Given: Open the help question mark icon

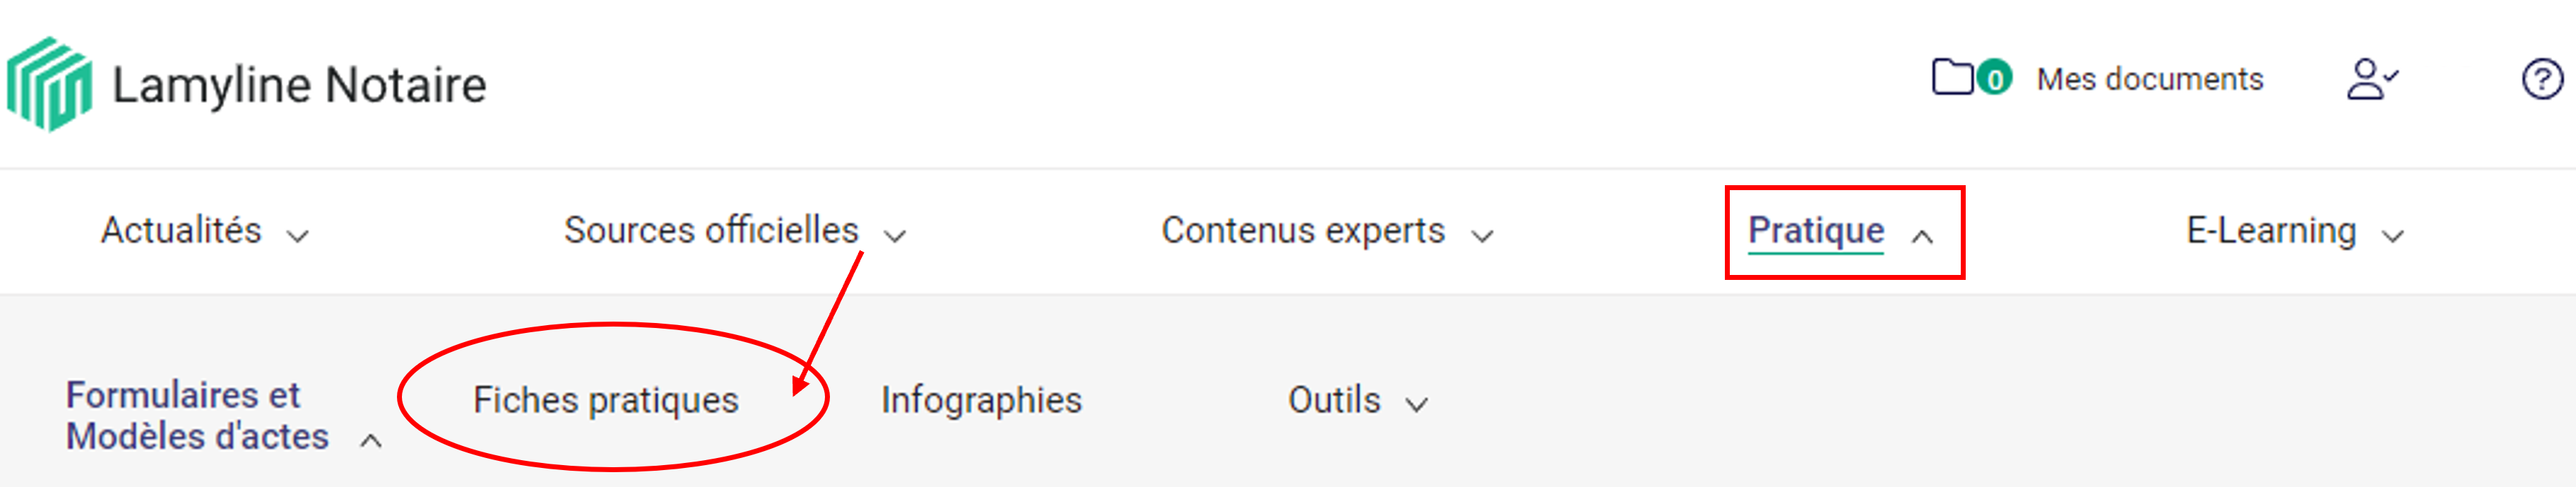Looking at the screenshot, I should 2541,79.
